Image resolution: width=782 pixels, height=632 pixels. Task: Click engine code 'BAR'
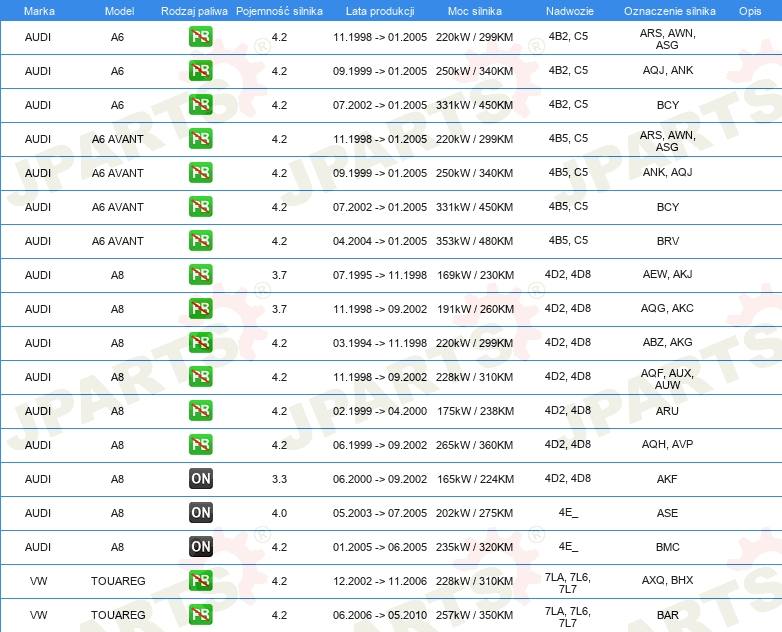coord(667,615)
